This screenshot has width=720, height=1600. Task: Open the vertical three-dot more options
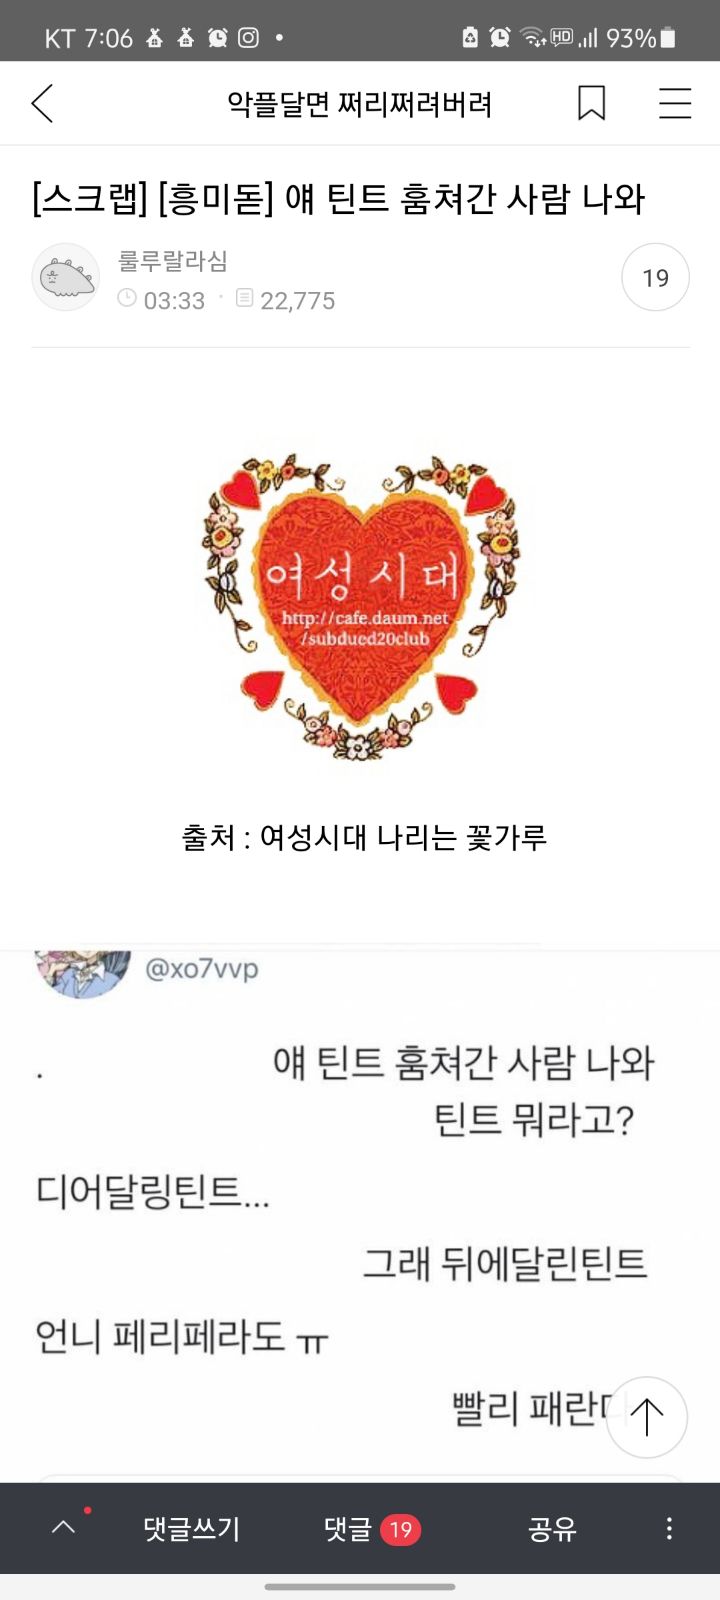(669, 1528)
